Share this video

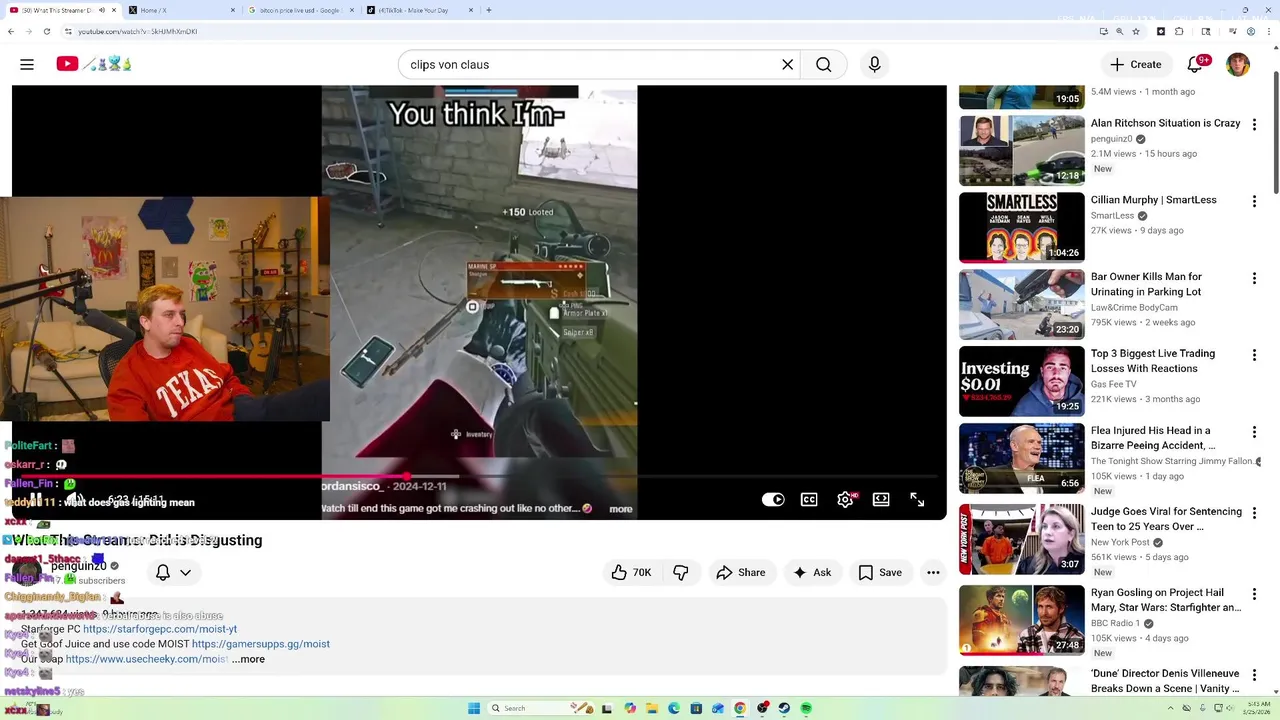point(741,572)
